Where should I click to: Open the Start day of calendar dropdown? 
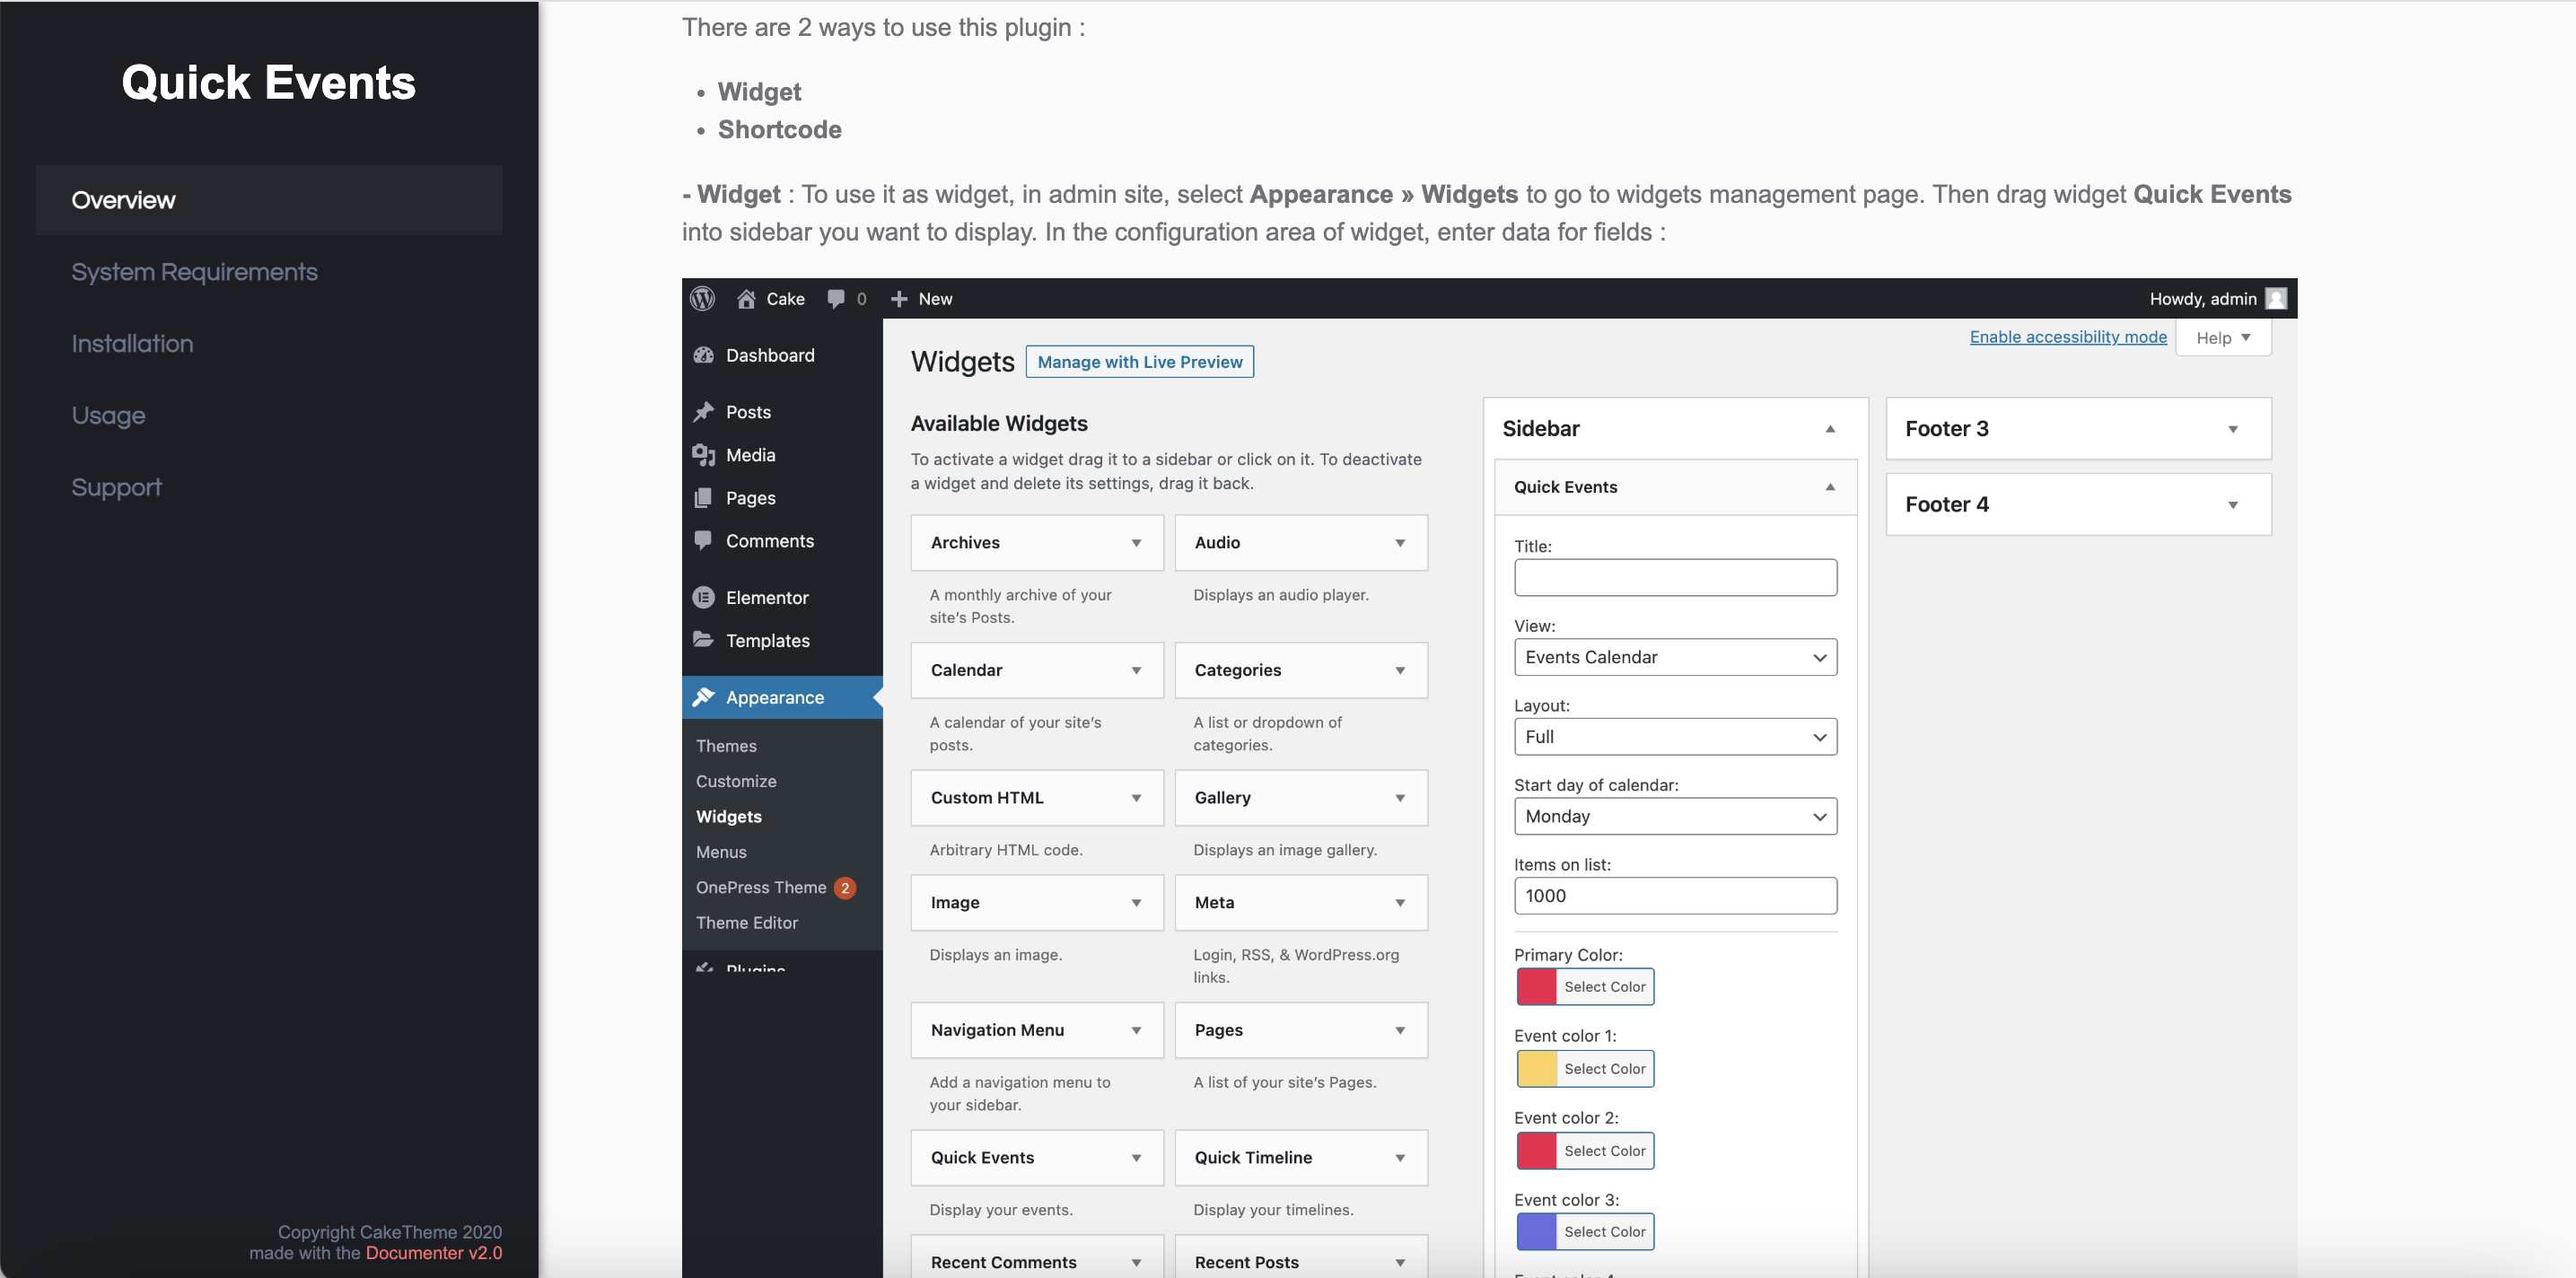1675,816
